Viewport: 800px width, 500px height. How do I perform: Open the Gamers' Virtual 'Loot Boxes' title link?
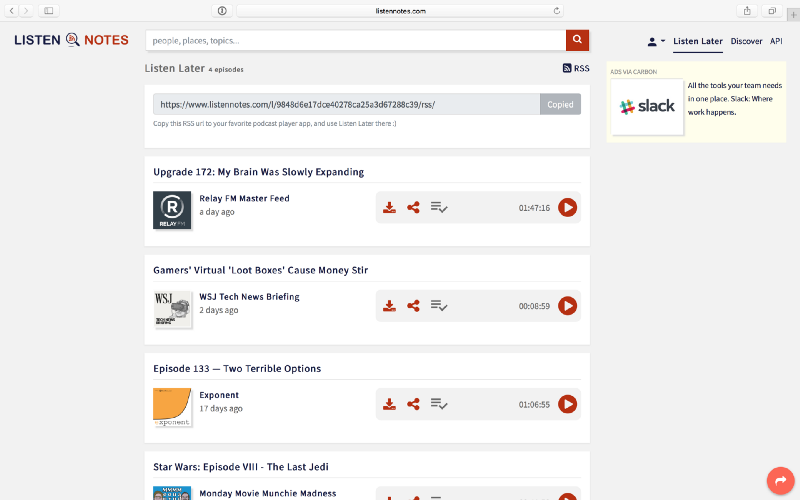[261, 270]
